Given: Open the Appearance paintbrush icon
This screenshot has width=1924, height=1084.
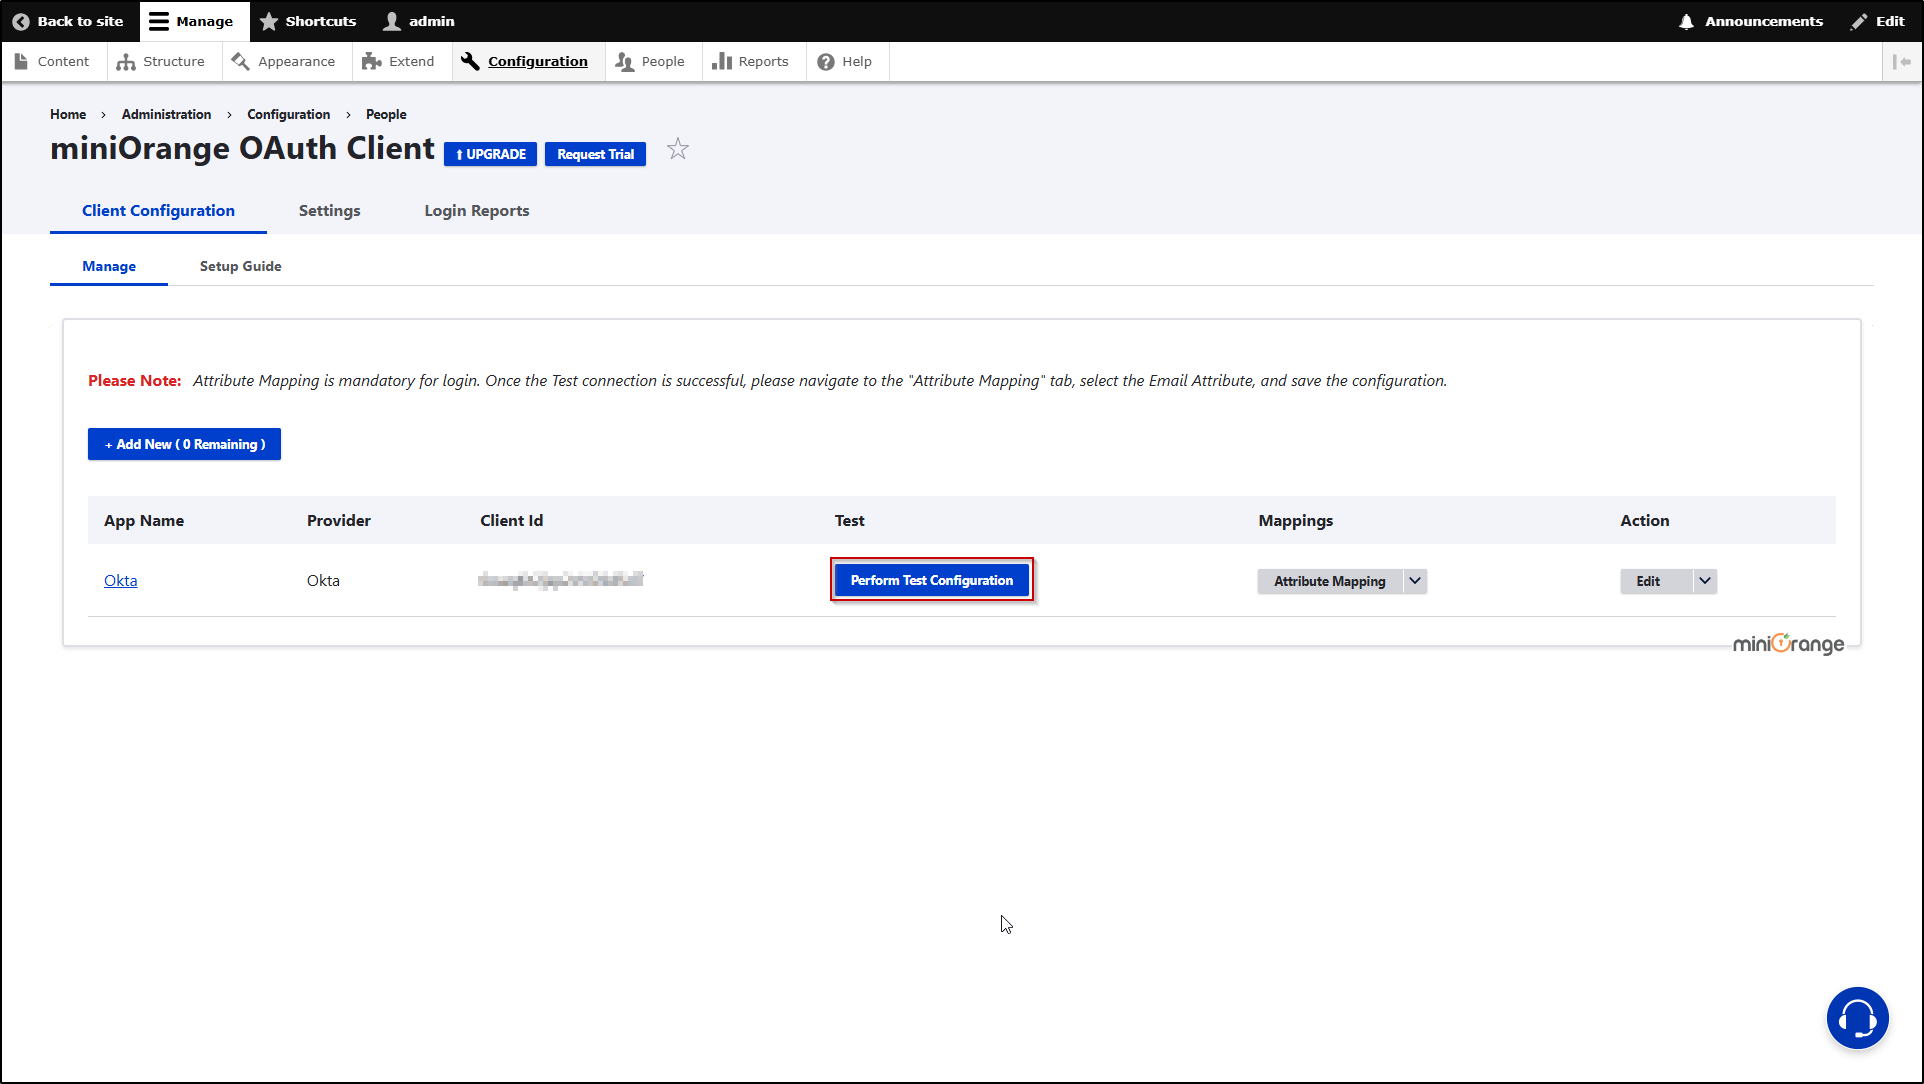Looking at the screenshot, I should (x=240, y=61).
